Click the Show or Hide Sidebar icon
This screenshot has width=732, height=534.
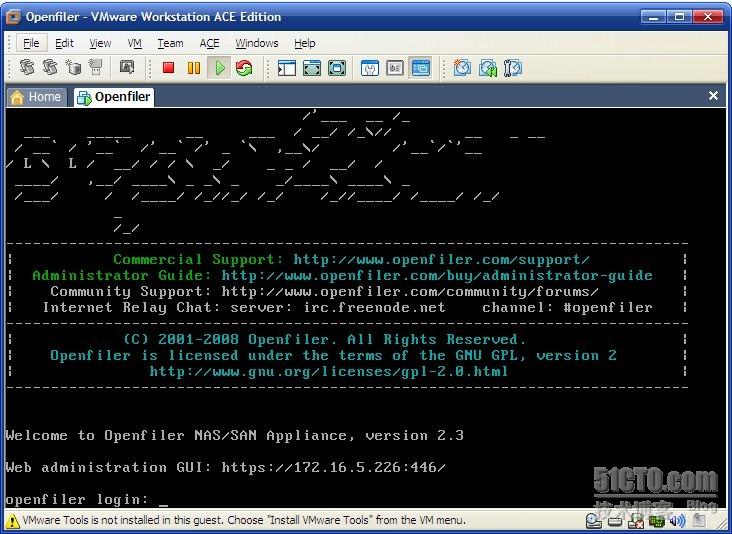coord(287,68)
